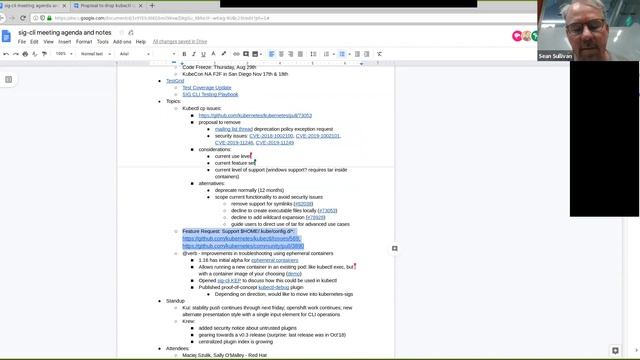The width and height of the screenshot is (640, 360).
Task: Click the Redo arrow in toolbar
Action: coord(16,54)
